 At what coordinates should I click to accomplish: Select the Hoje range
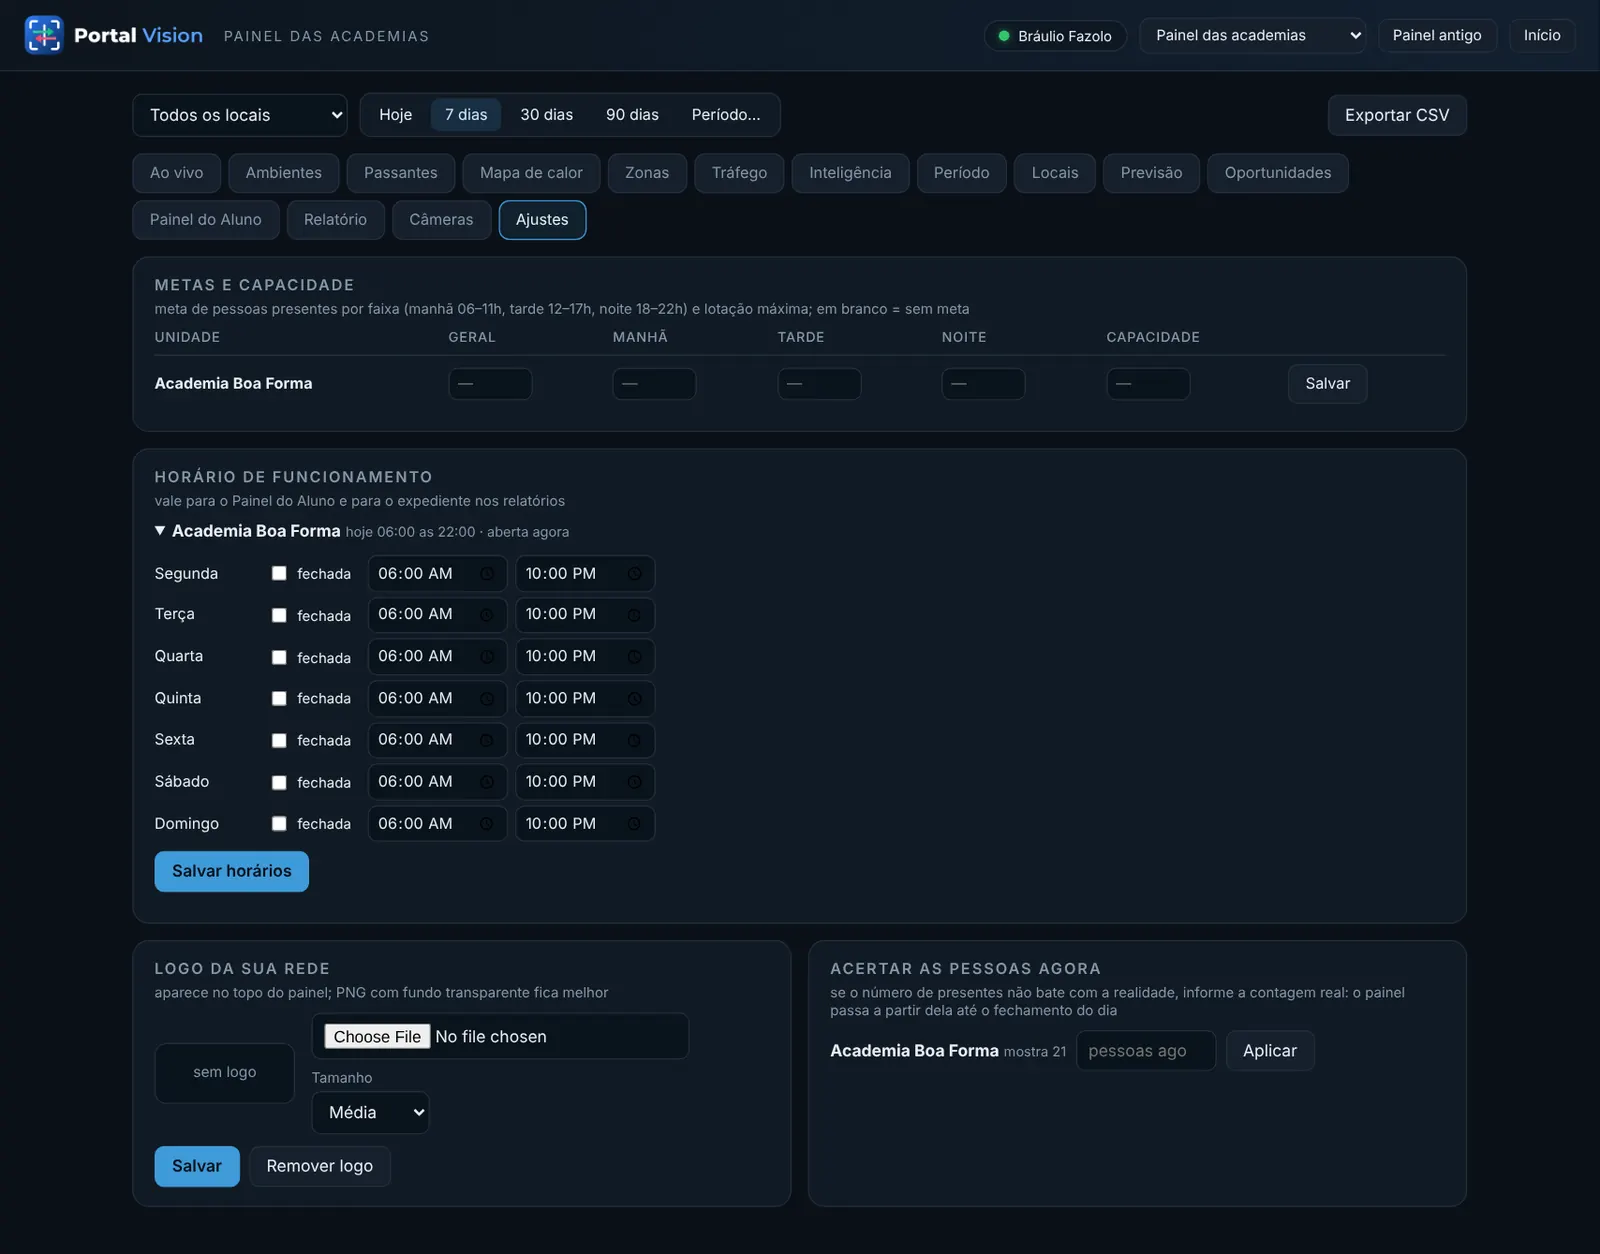395,115
